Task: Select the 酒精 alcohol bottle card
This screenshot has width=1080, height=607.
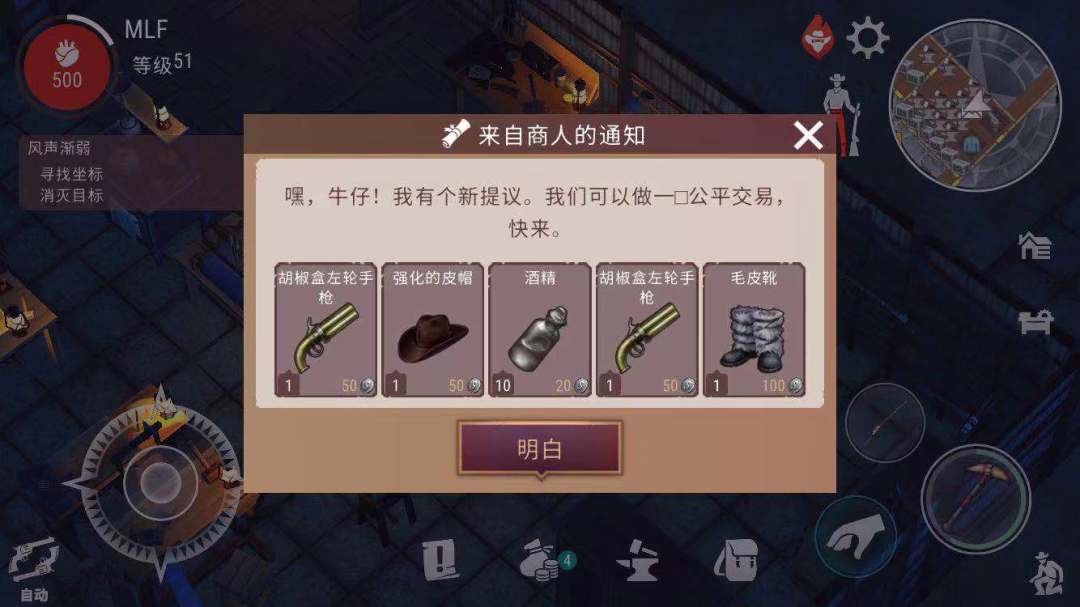Action: [540, 330]
